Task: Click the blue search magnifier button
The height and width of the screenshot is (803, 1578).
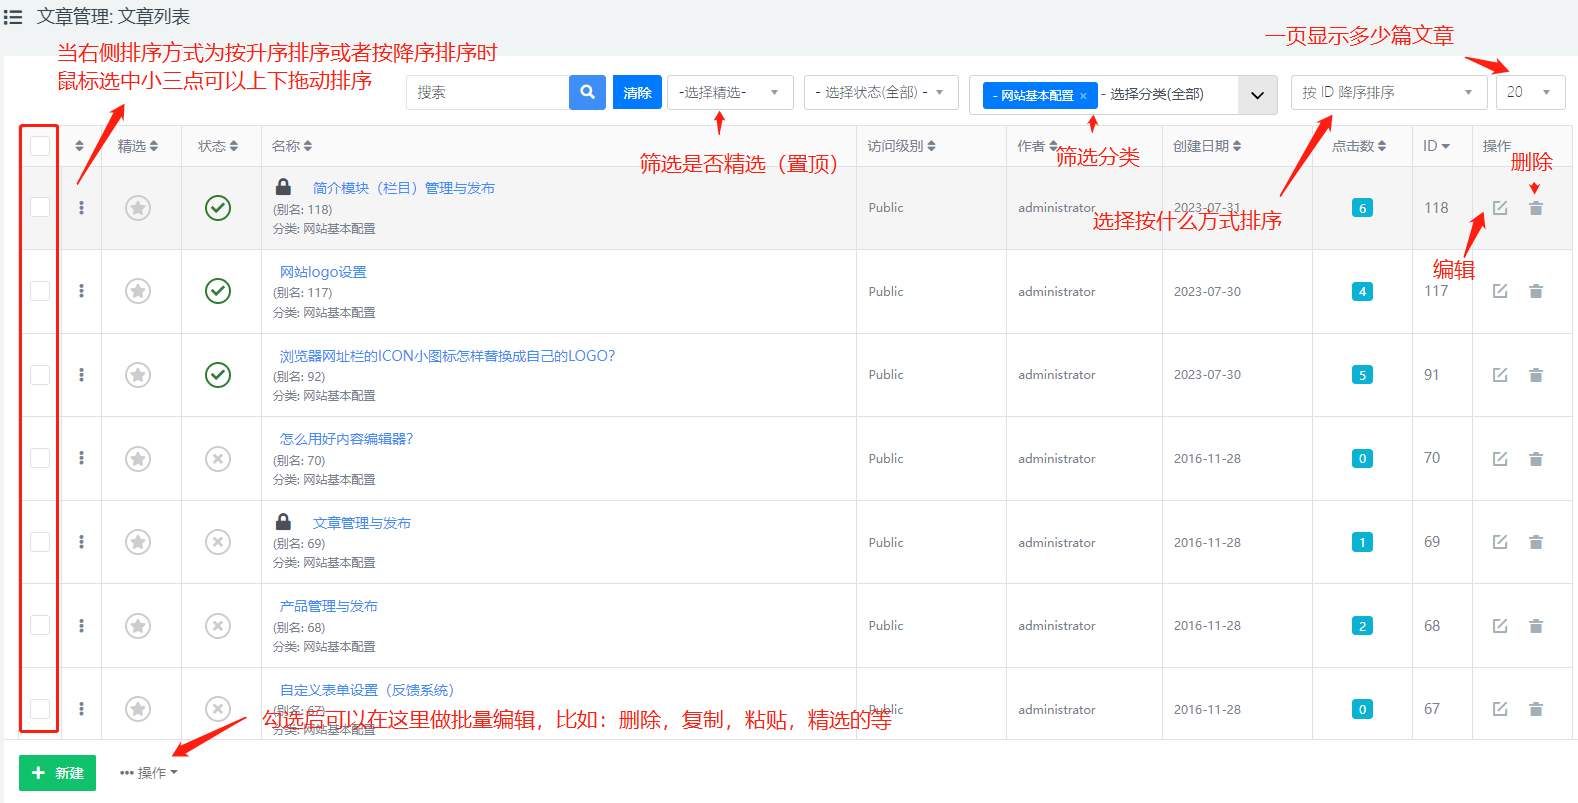Action: [x=587, y=92]
